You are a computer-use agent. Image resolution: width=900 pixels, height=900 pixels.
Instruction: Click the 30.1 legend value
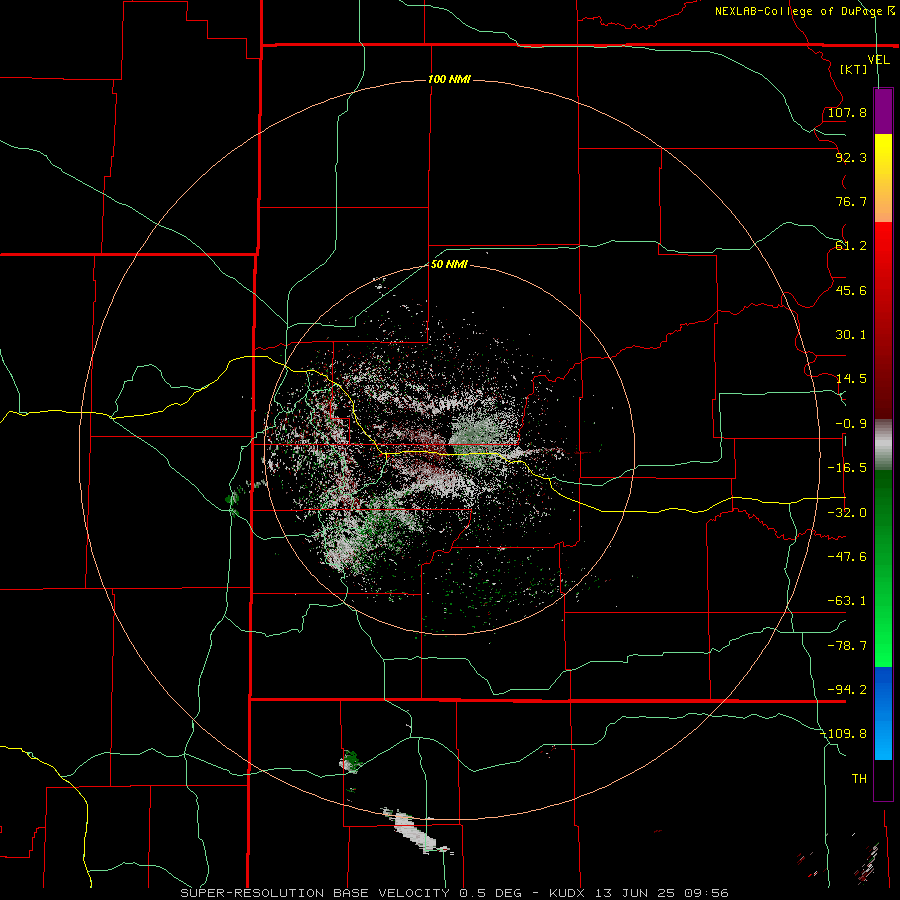click(x=851, y=335)
